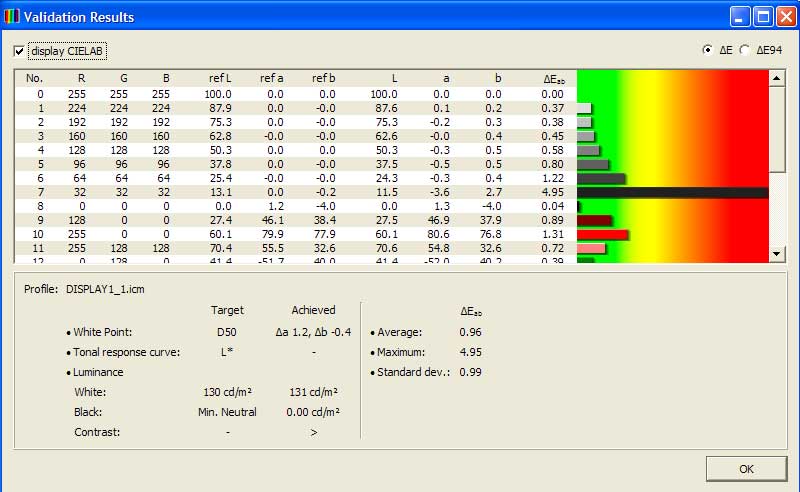The width and height of the screenshot is (800, 492).
Task: Toggle the display CIELAB checkbox
Action: coord(19,51)
